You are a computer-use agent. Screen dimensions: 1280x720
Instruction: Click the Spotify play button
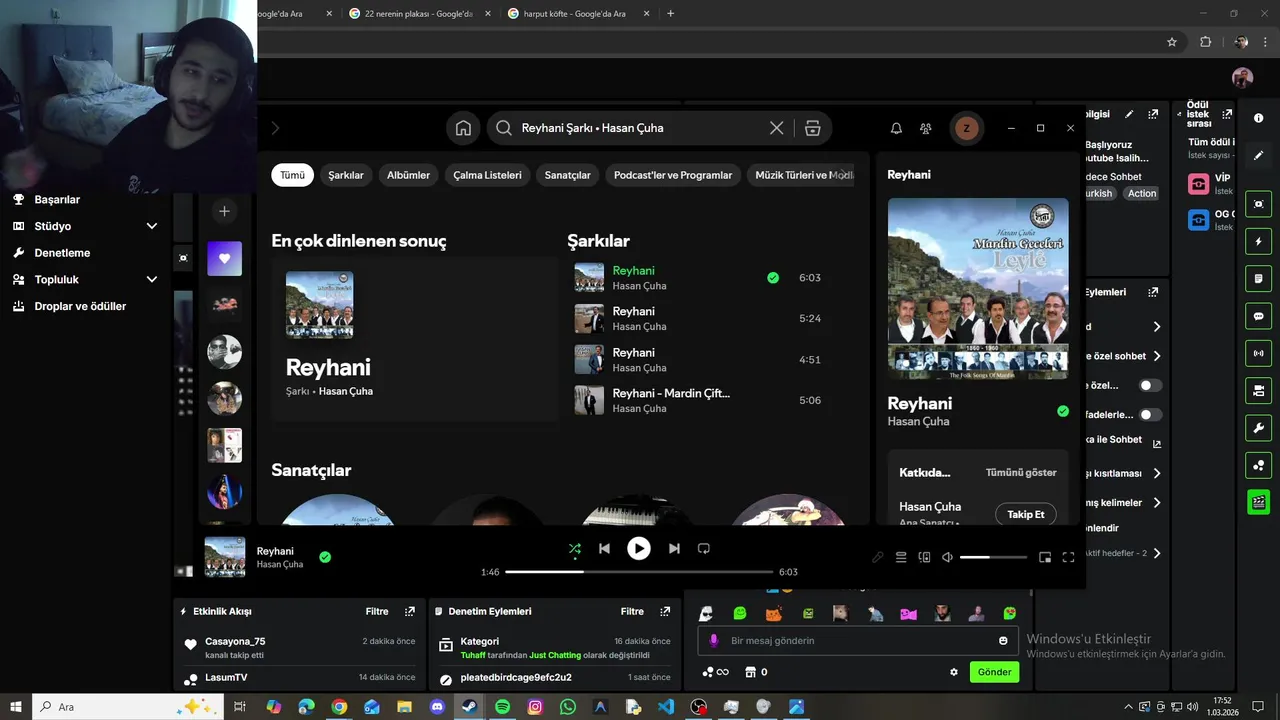638,548
